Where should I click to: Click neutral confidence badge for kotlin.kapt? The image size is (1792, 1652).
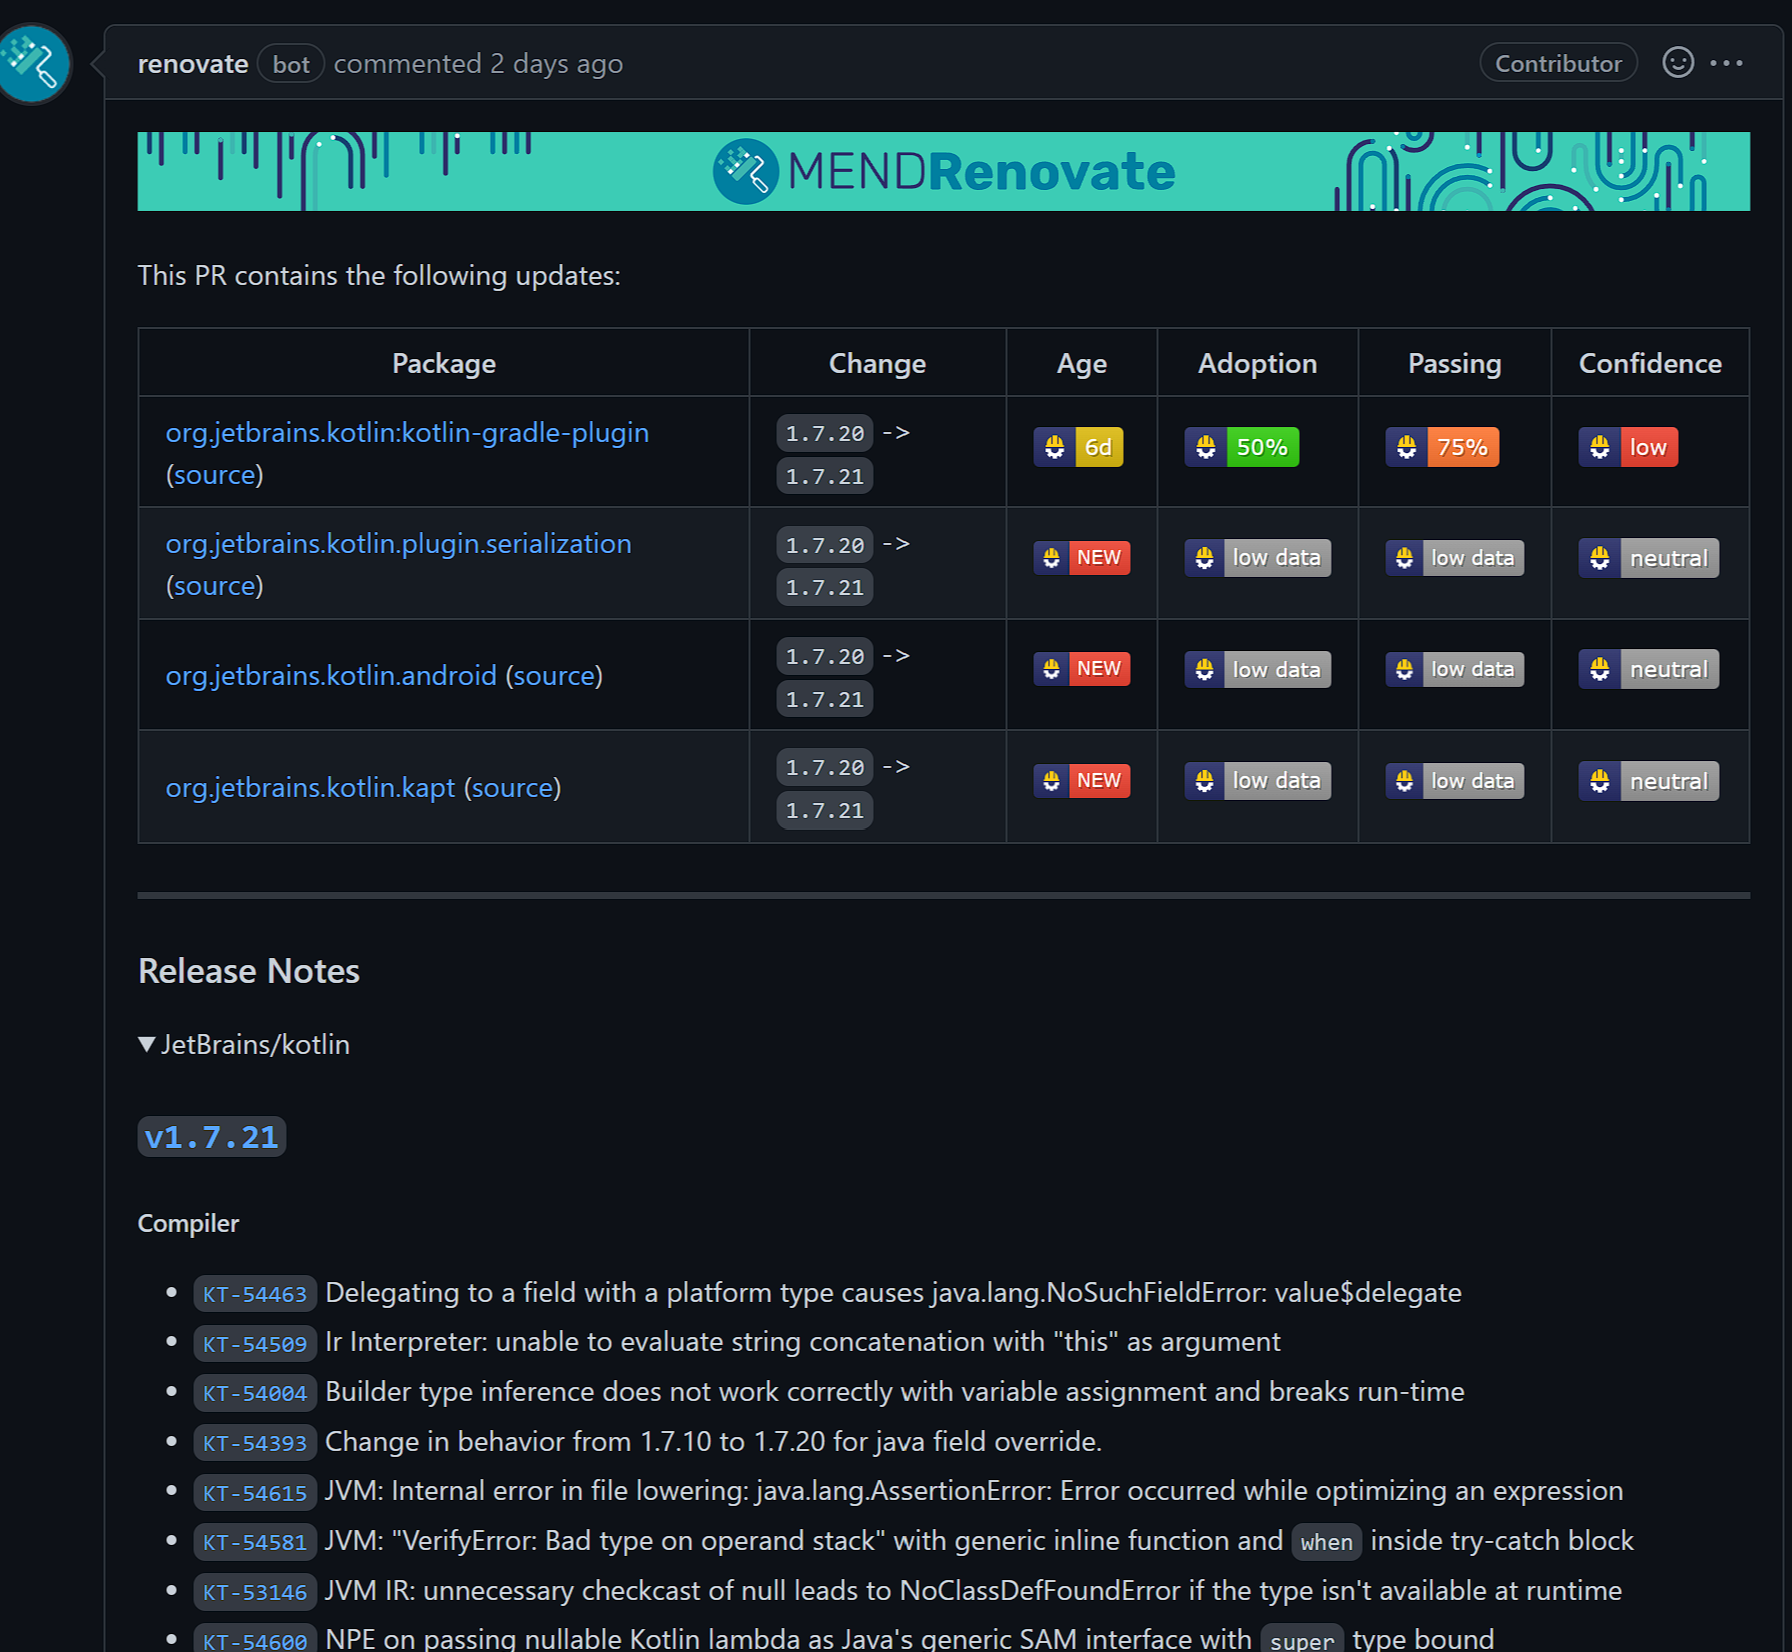(x=1648, y=781)
